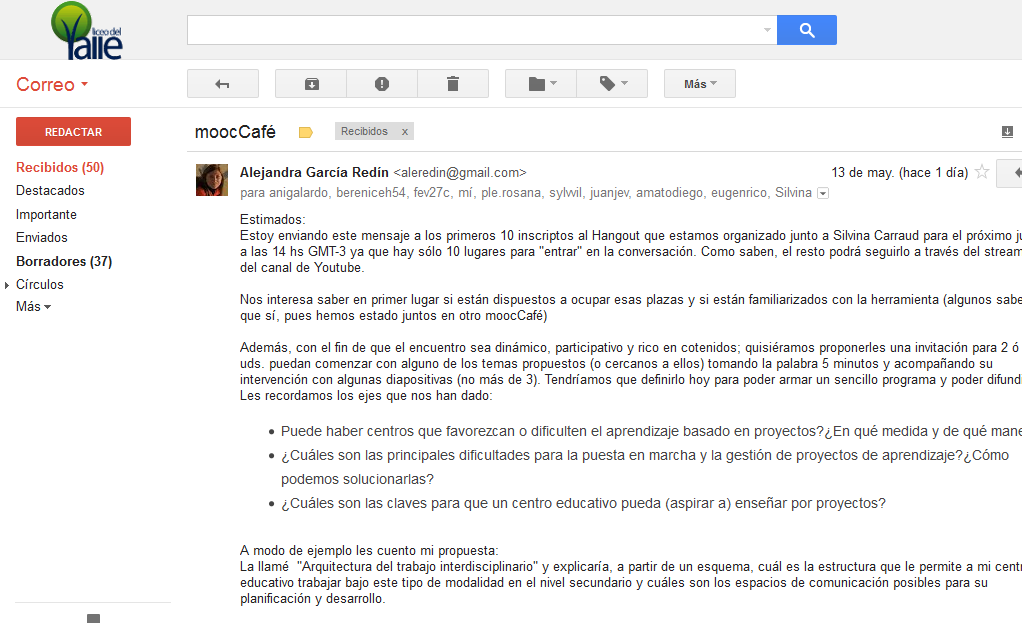Expand the Círculos section
The image size is (1022, 623).
coord(7,285)
